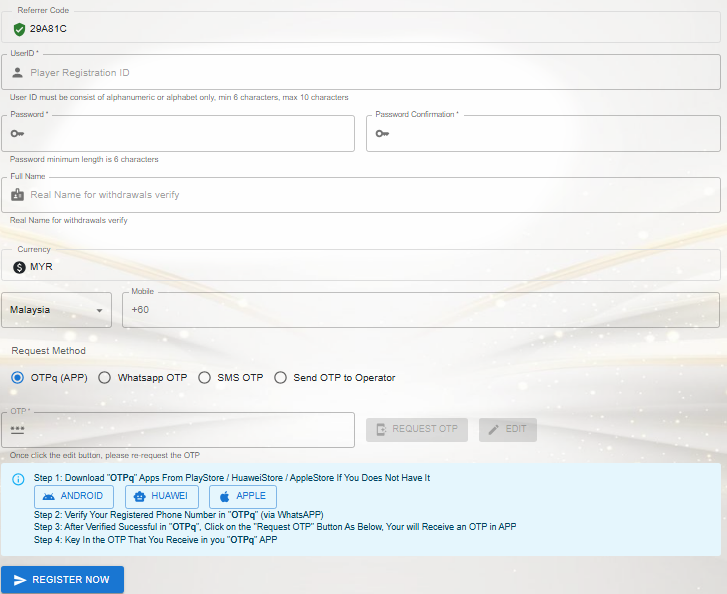
Task: Click the EDIT button beside Request OTP
Action: pos(508,429)
